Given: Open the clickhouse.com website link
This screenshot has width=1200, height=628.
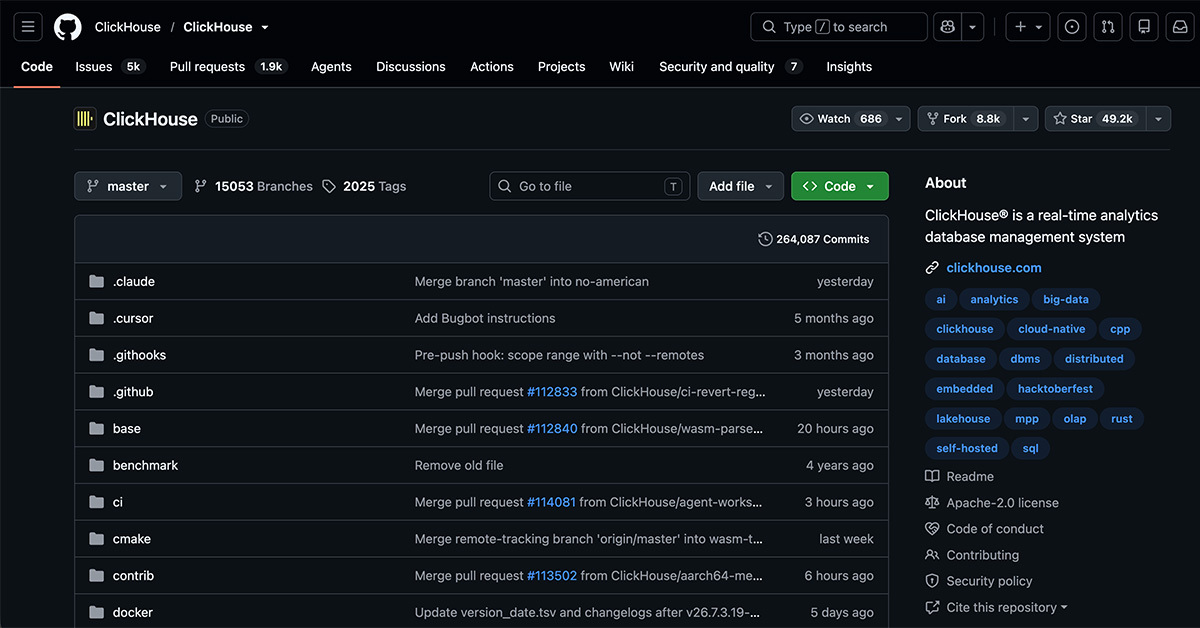Looking at the screenshot, I should [994, 268].
